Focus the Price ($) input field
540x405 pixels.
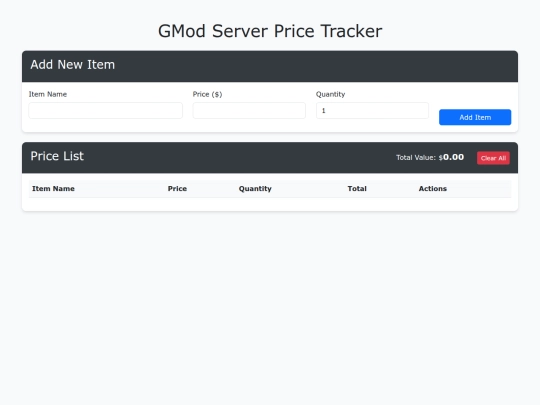click(249, 111)
